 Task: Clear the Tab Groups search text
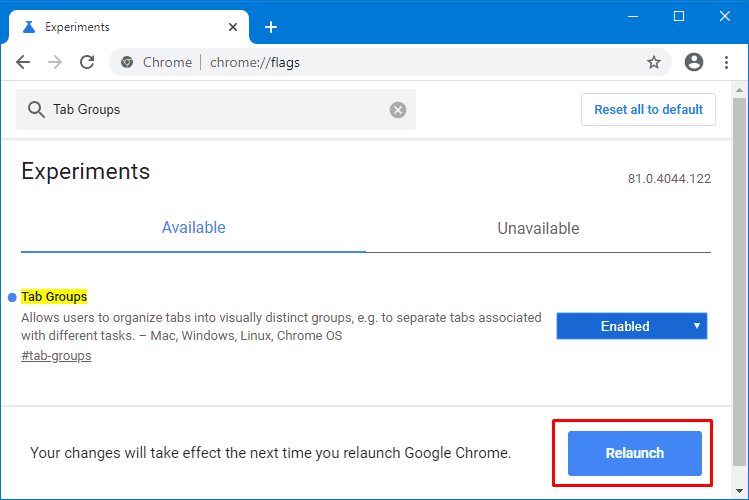point(397,110)
